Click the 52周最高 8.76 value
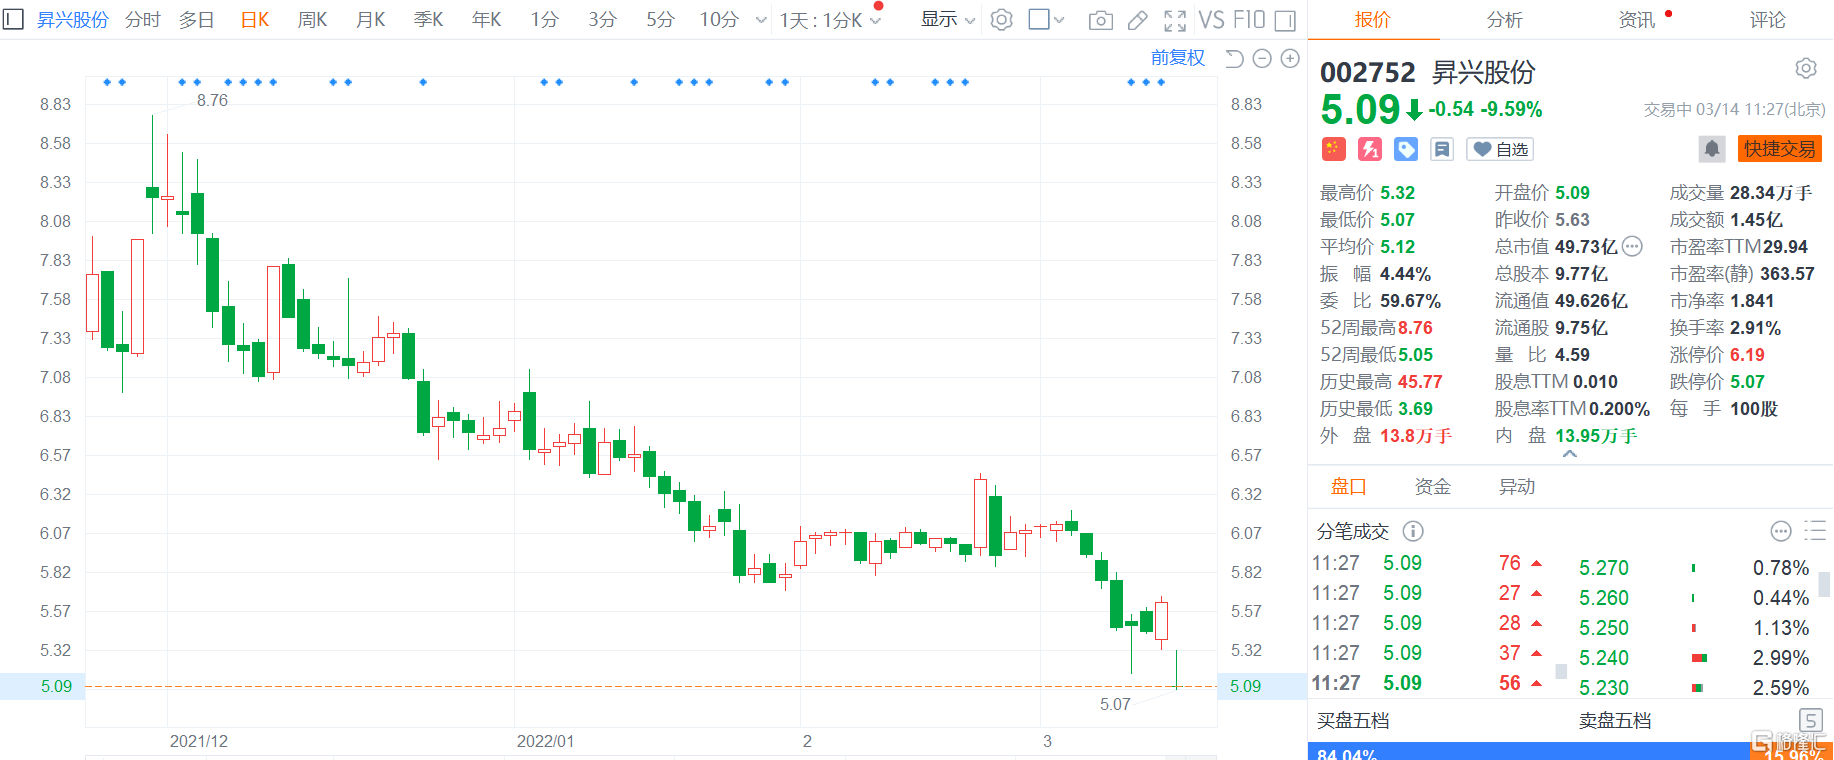1834x760 pixels. pos(1415,328)
